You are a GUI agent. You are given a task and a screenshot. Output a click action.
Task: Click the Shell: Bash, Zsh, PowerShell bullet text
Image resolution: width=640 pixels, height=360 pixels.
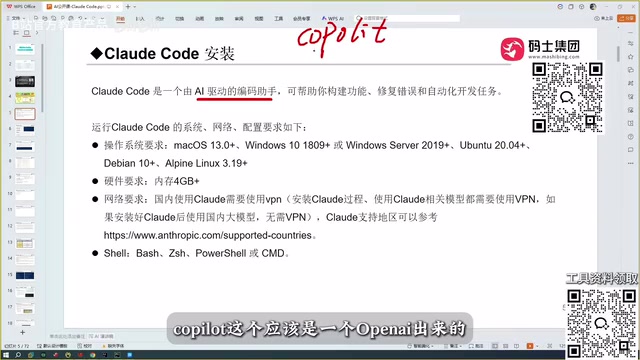click(196, 253)
